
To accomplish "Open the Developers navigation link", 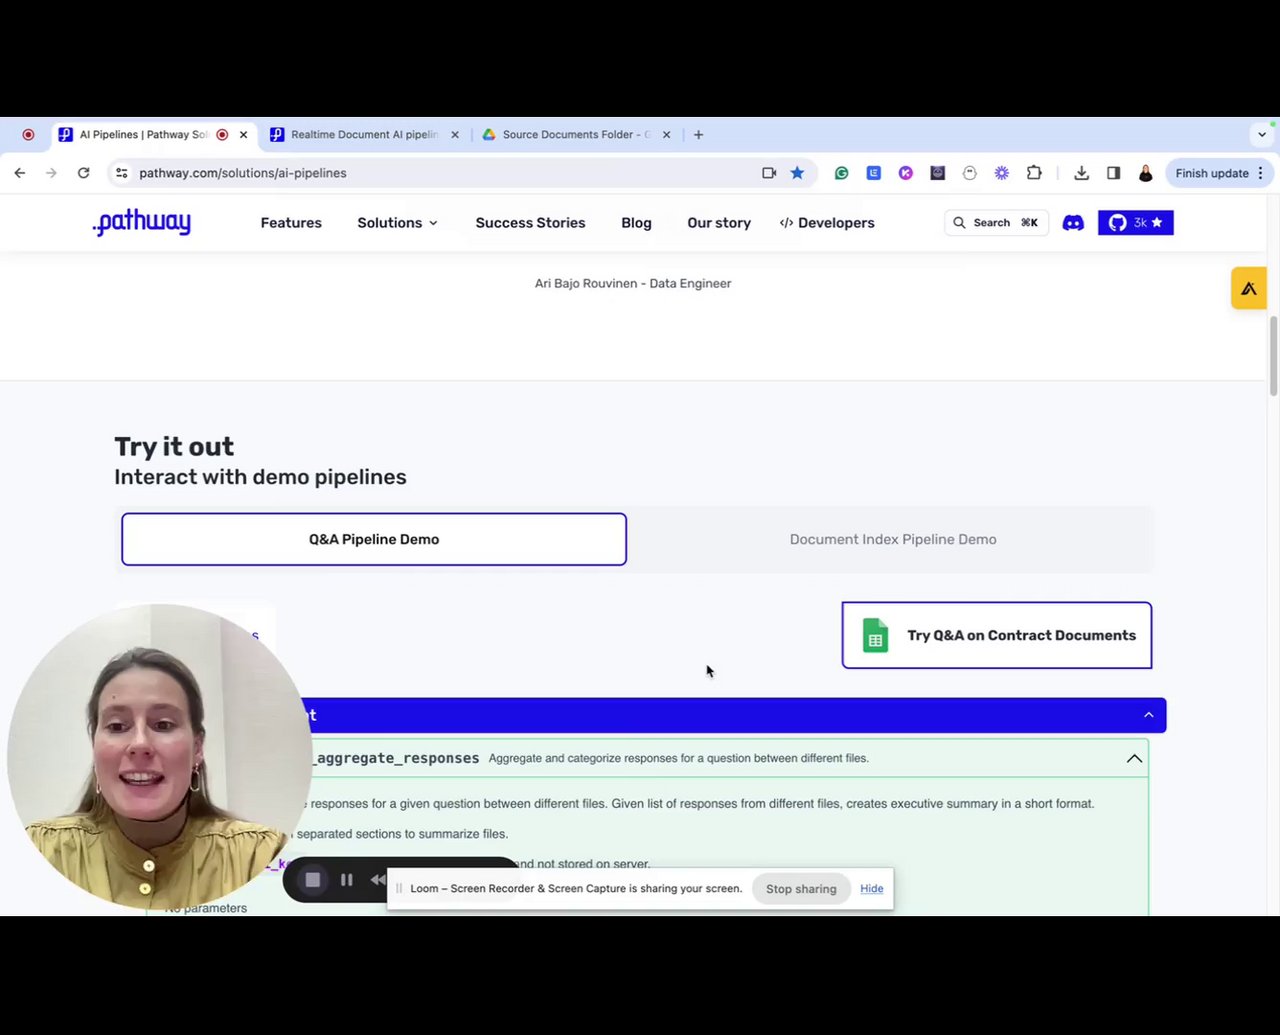I will coord(827,223).
